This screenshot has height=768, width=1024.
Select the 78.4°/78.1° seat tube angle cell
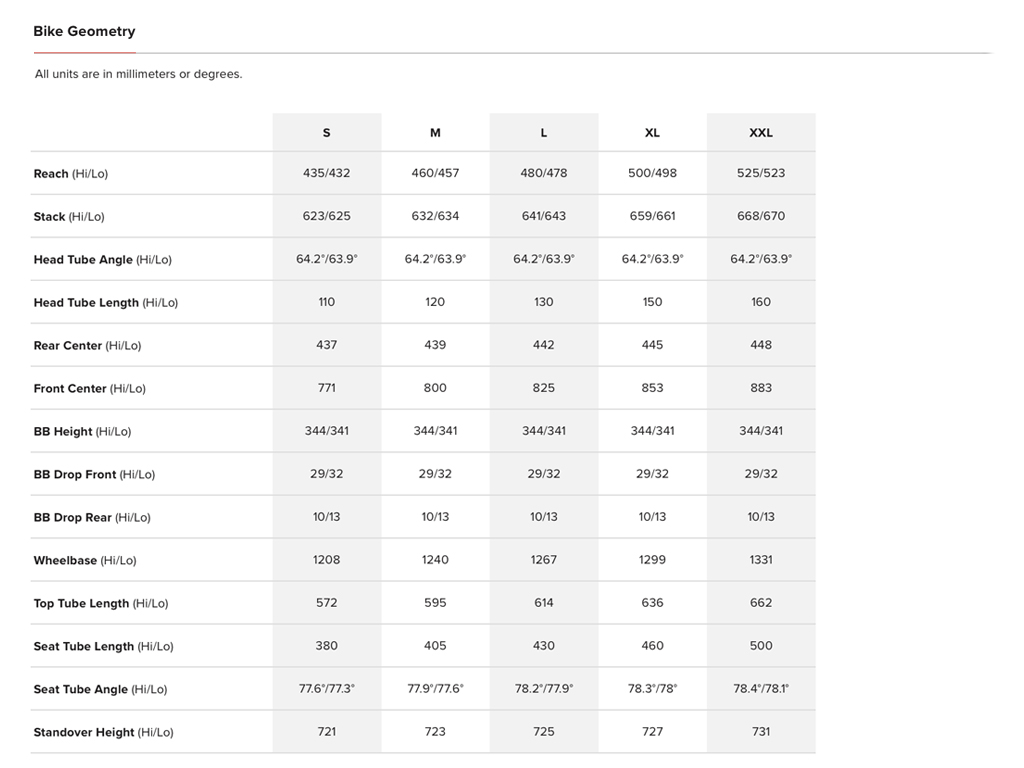tap(761, 689)
